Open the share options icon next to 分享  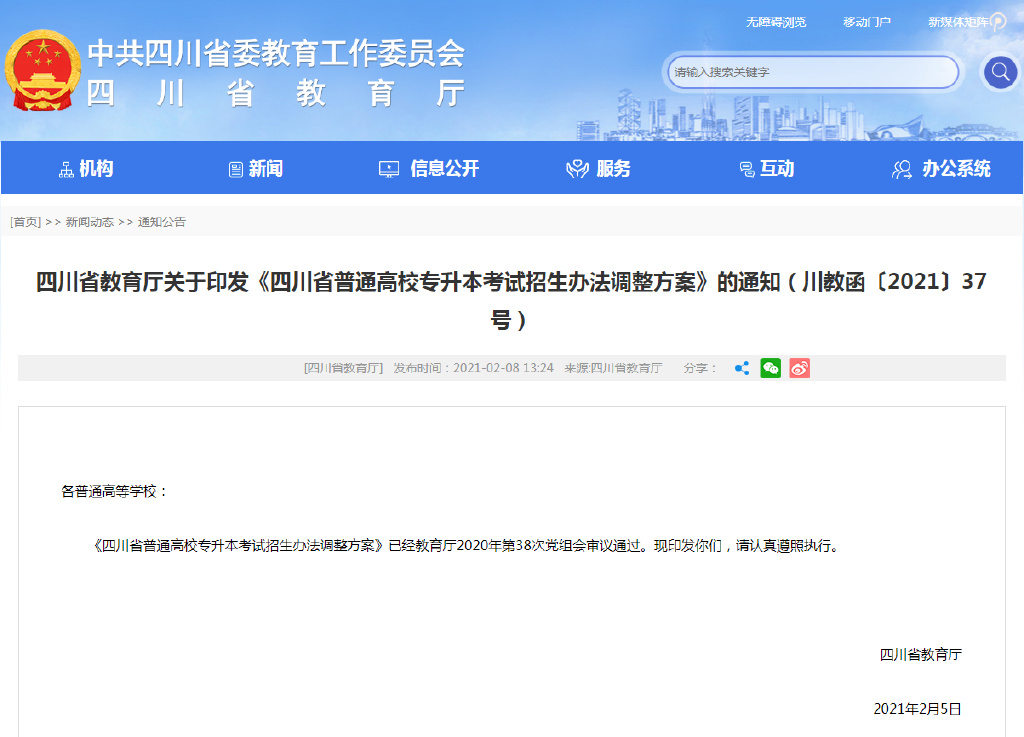(741, 368)
